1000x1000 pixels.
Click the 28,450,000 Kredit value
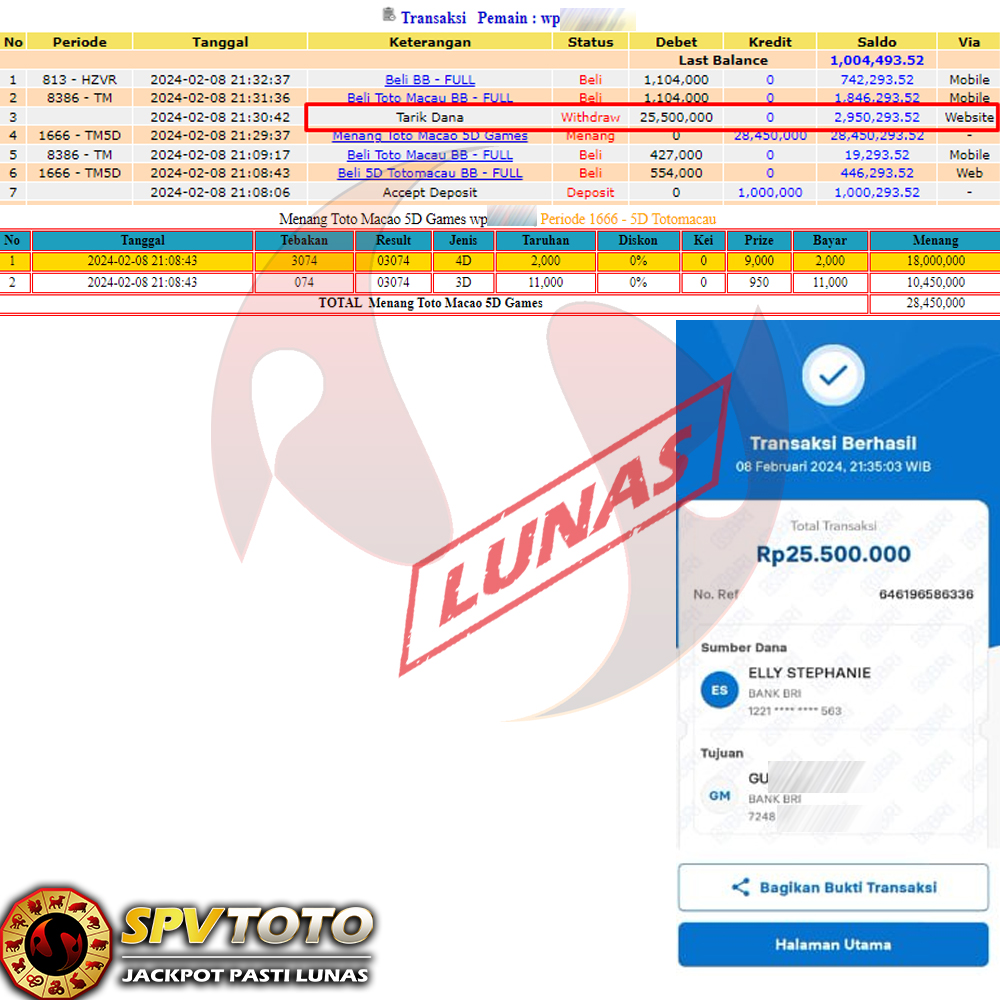[x=770, y=136]
